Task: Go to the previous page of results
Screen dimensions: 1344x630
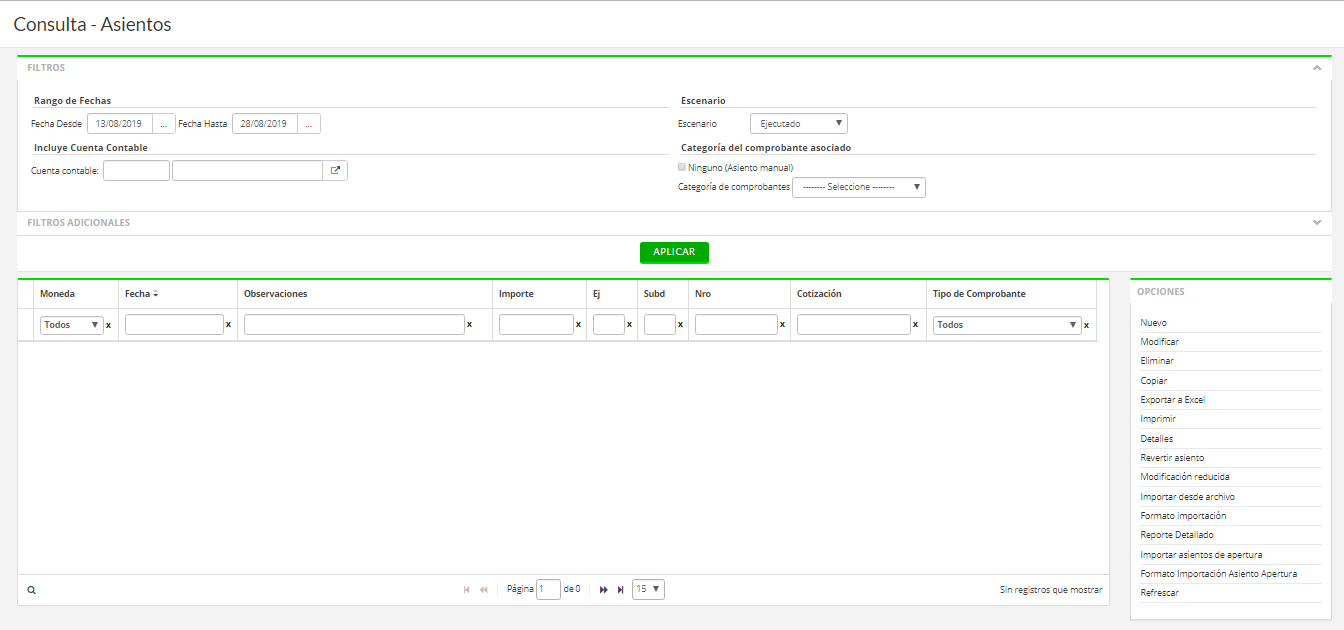Action: coord(484,590)
